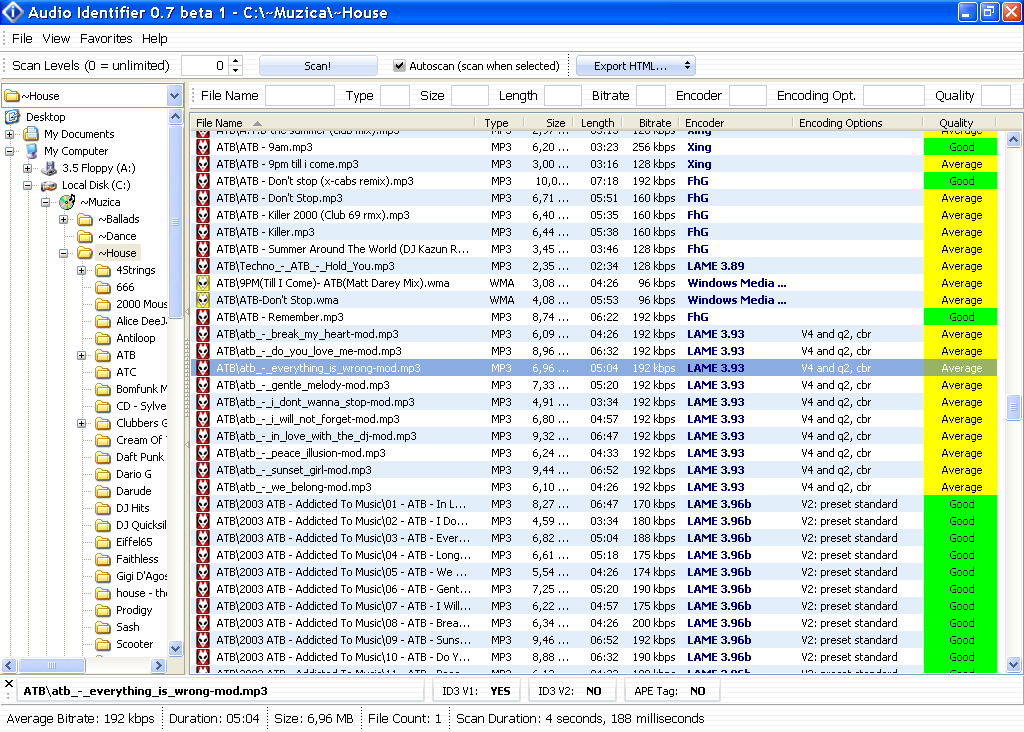Toggle the Autoscan checkbox
Viewport: 1024px width, 732px height.
point(400,66)
